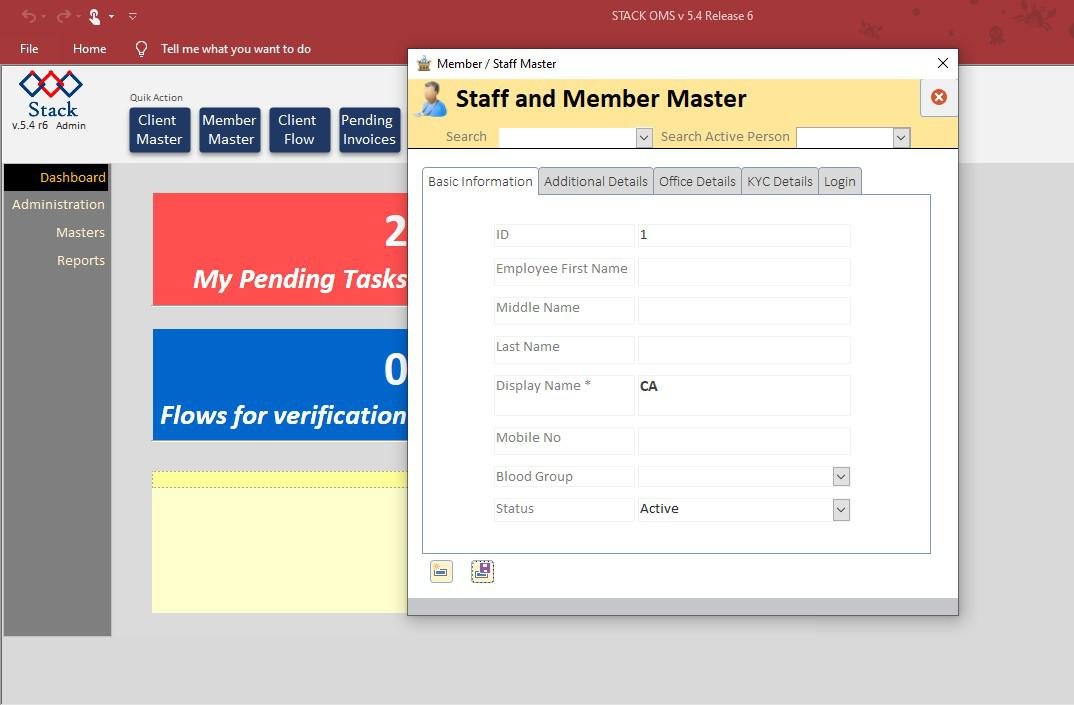Open Customize Quick Access Toolbar arrow
1074x705 pixels.
[x=133, y=16]
